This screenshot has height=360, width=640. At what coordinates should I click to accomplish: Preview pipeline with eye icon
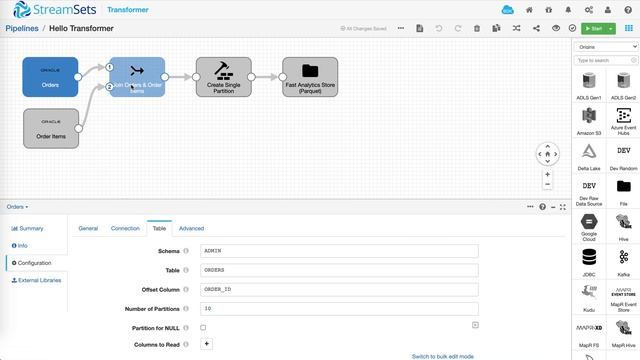coord(556,28)
